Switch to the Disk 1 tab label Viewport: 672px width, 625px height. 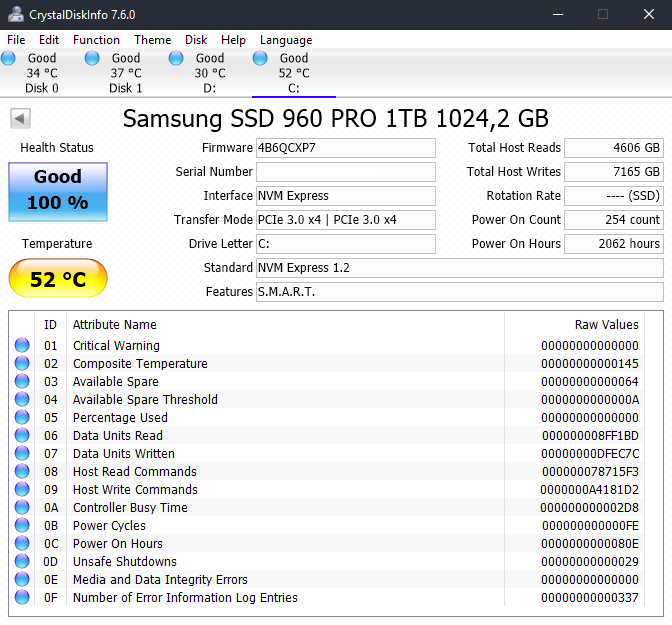(x=126, y=88)
